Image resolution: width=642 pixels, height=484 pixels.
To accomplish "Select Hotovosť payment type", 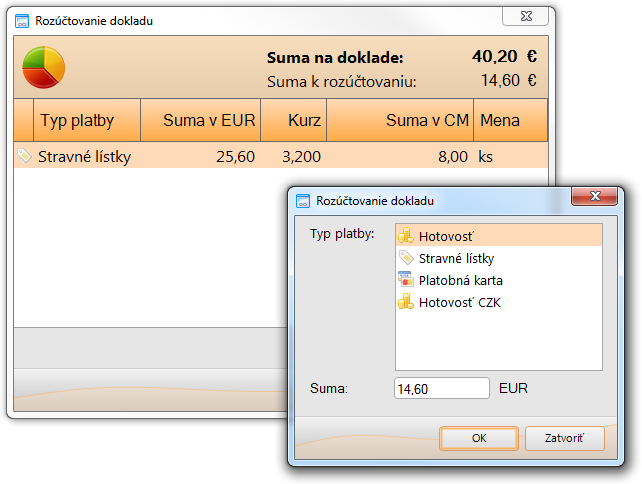I will click(x=446, y=236).
